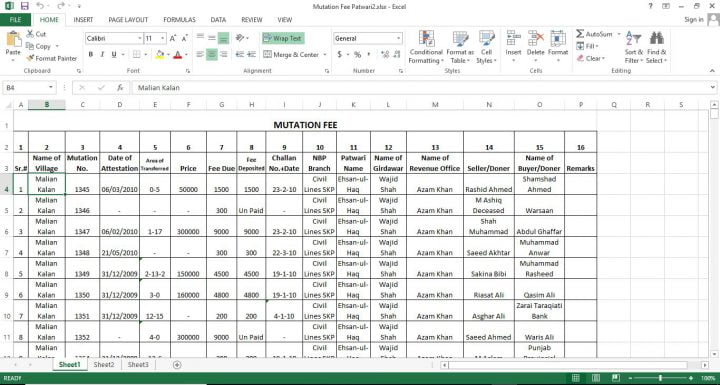Open Sort & Filter tool
Viewport: 720px width, 385px height.
click(x=634, y=47)
